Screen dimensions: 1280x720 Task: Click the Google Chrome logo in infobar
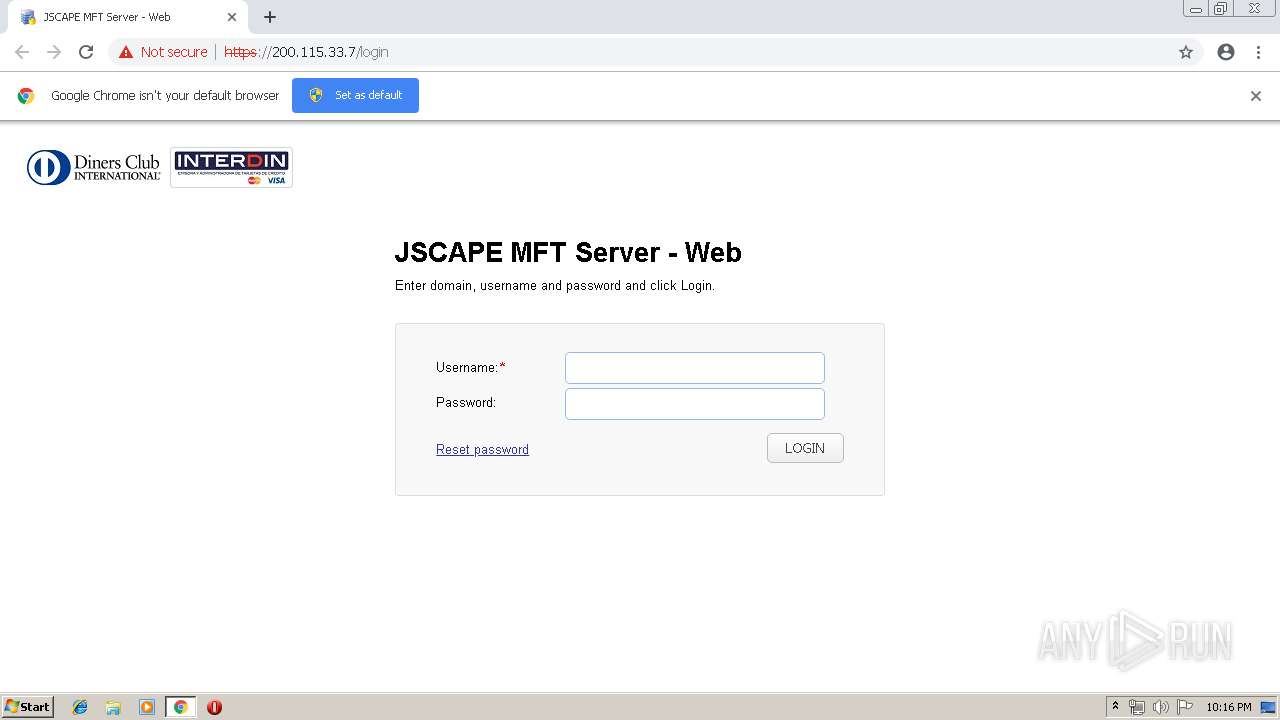[26, 96]
